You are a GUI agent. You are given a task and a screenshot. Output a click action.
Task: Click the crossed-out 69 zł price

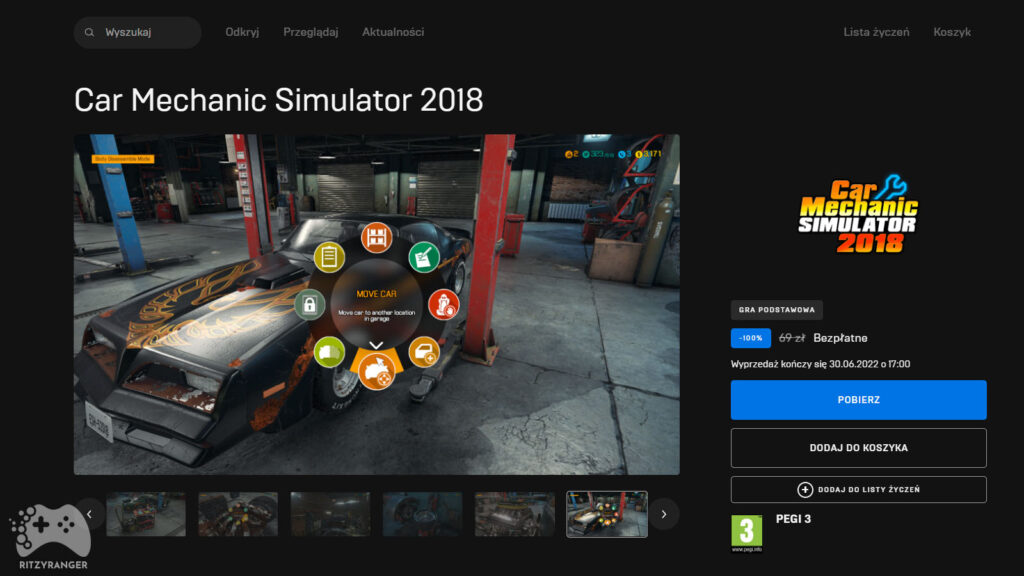[x=792, y=338]
